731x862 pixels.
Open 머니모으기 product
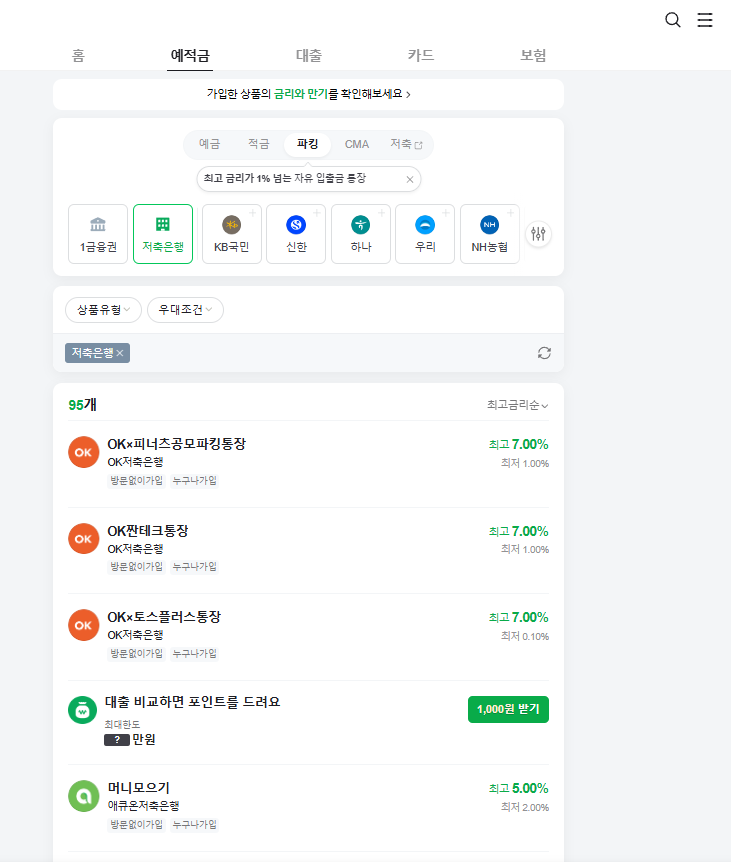(308, 808)
